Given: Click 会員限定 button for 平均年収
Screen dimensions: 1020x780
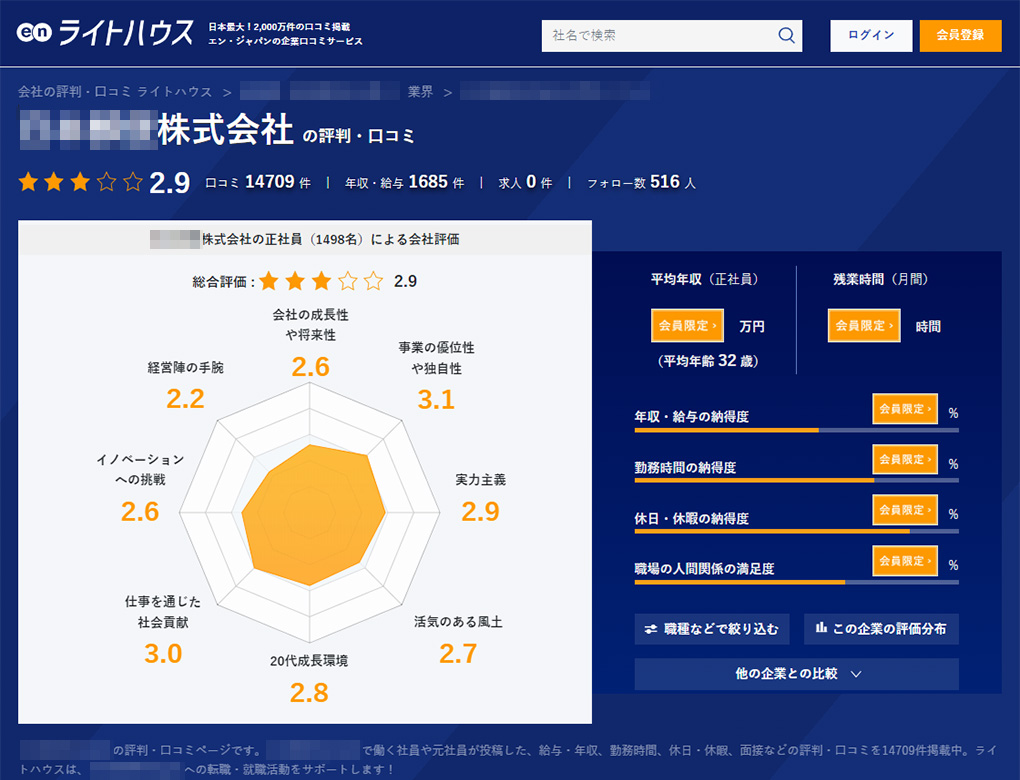Looking at the screenshot, I should (x=687, y=326).
